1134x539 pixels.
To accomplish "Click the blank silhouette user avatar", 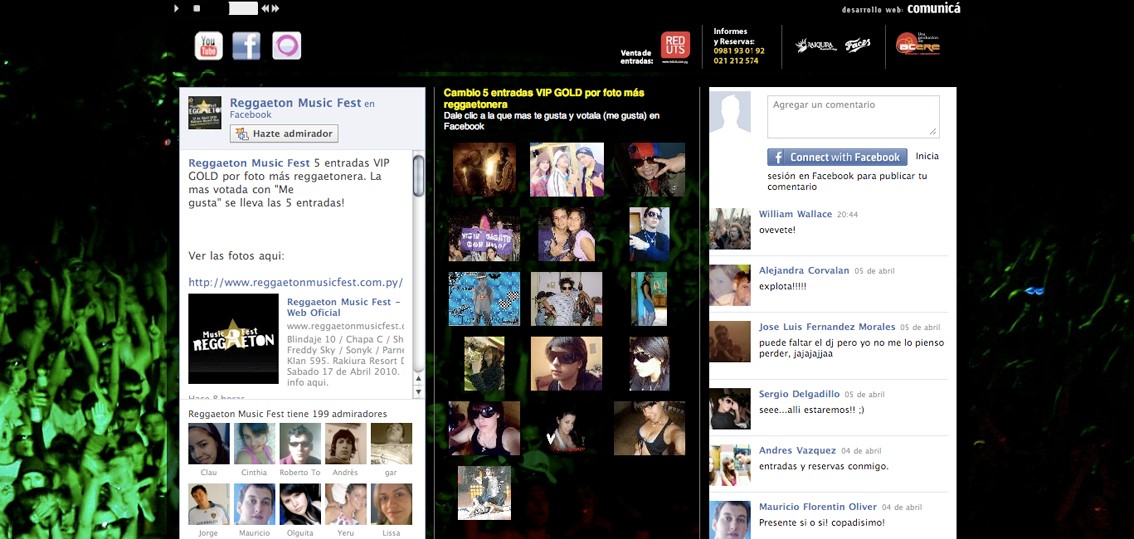I will point(730,113).
